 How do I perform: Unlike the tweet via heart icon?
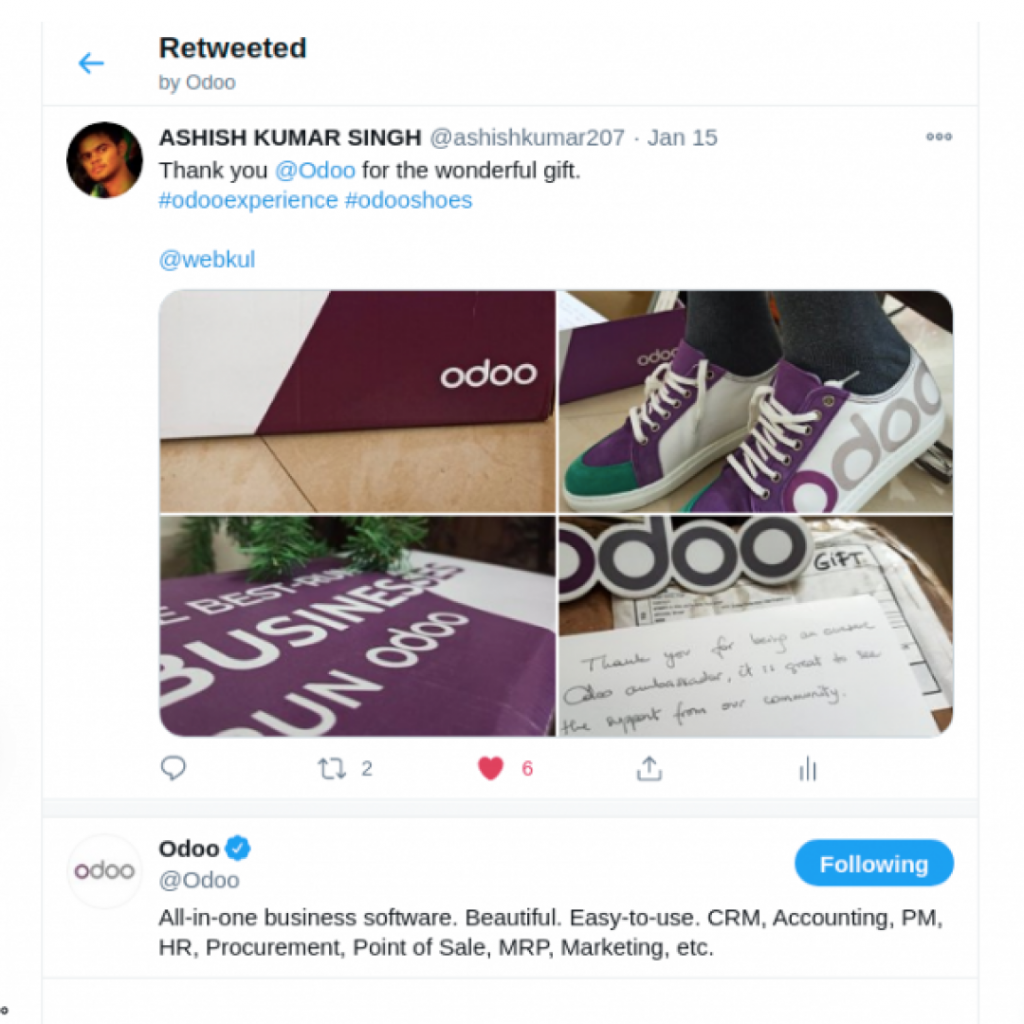(x=490, y=768)
